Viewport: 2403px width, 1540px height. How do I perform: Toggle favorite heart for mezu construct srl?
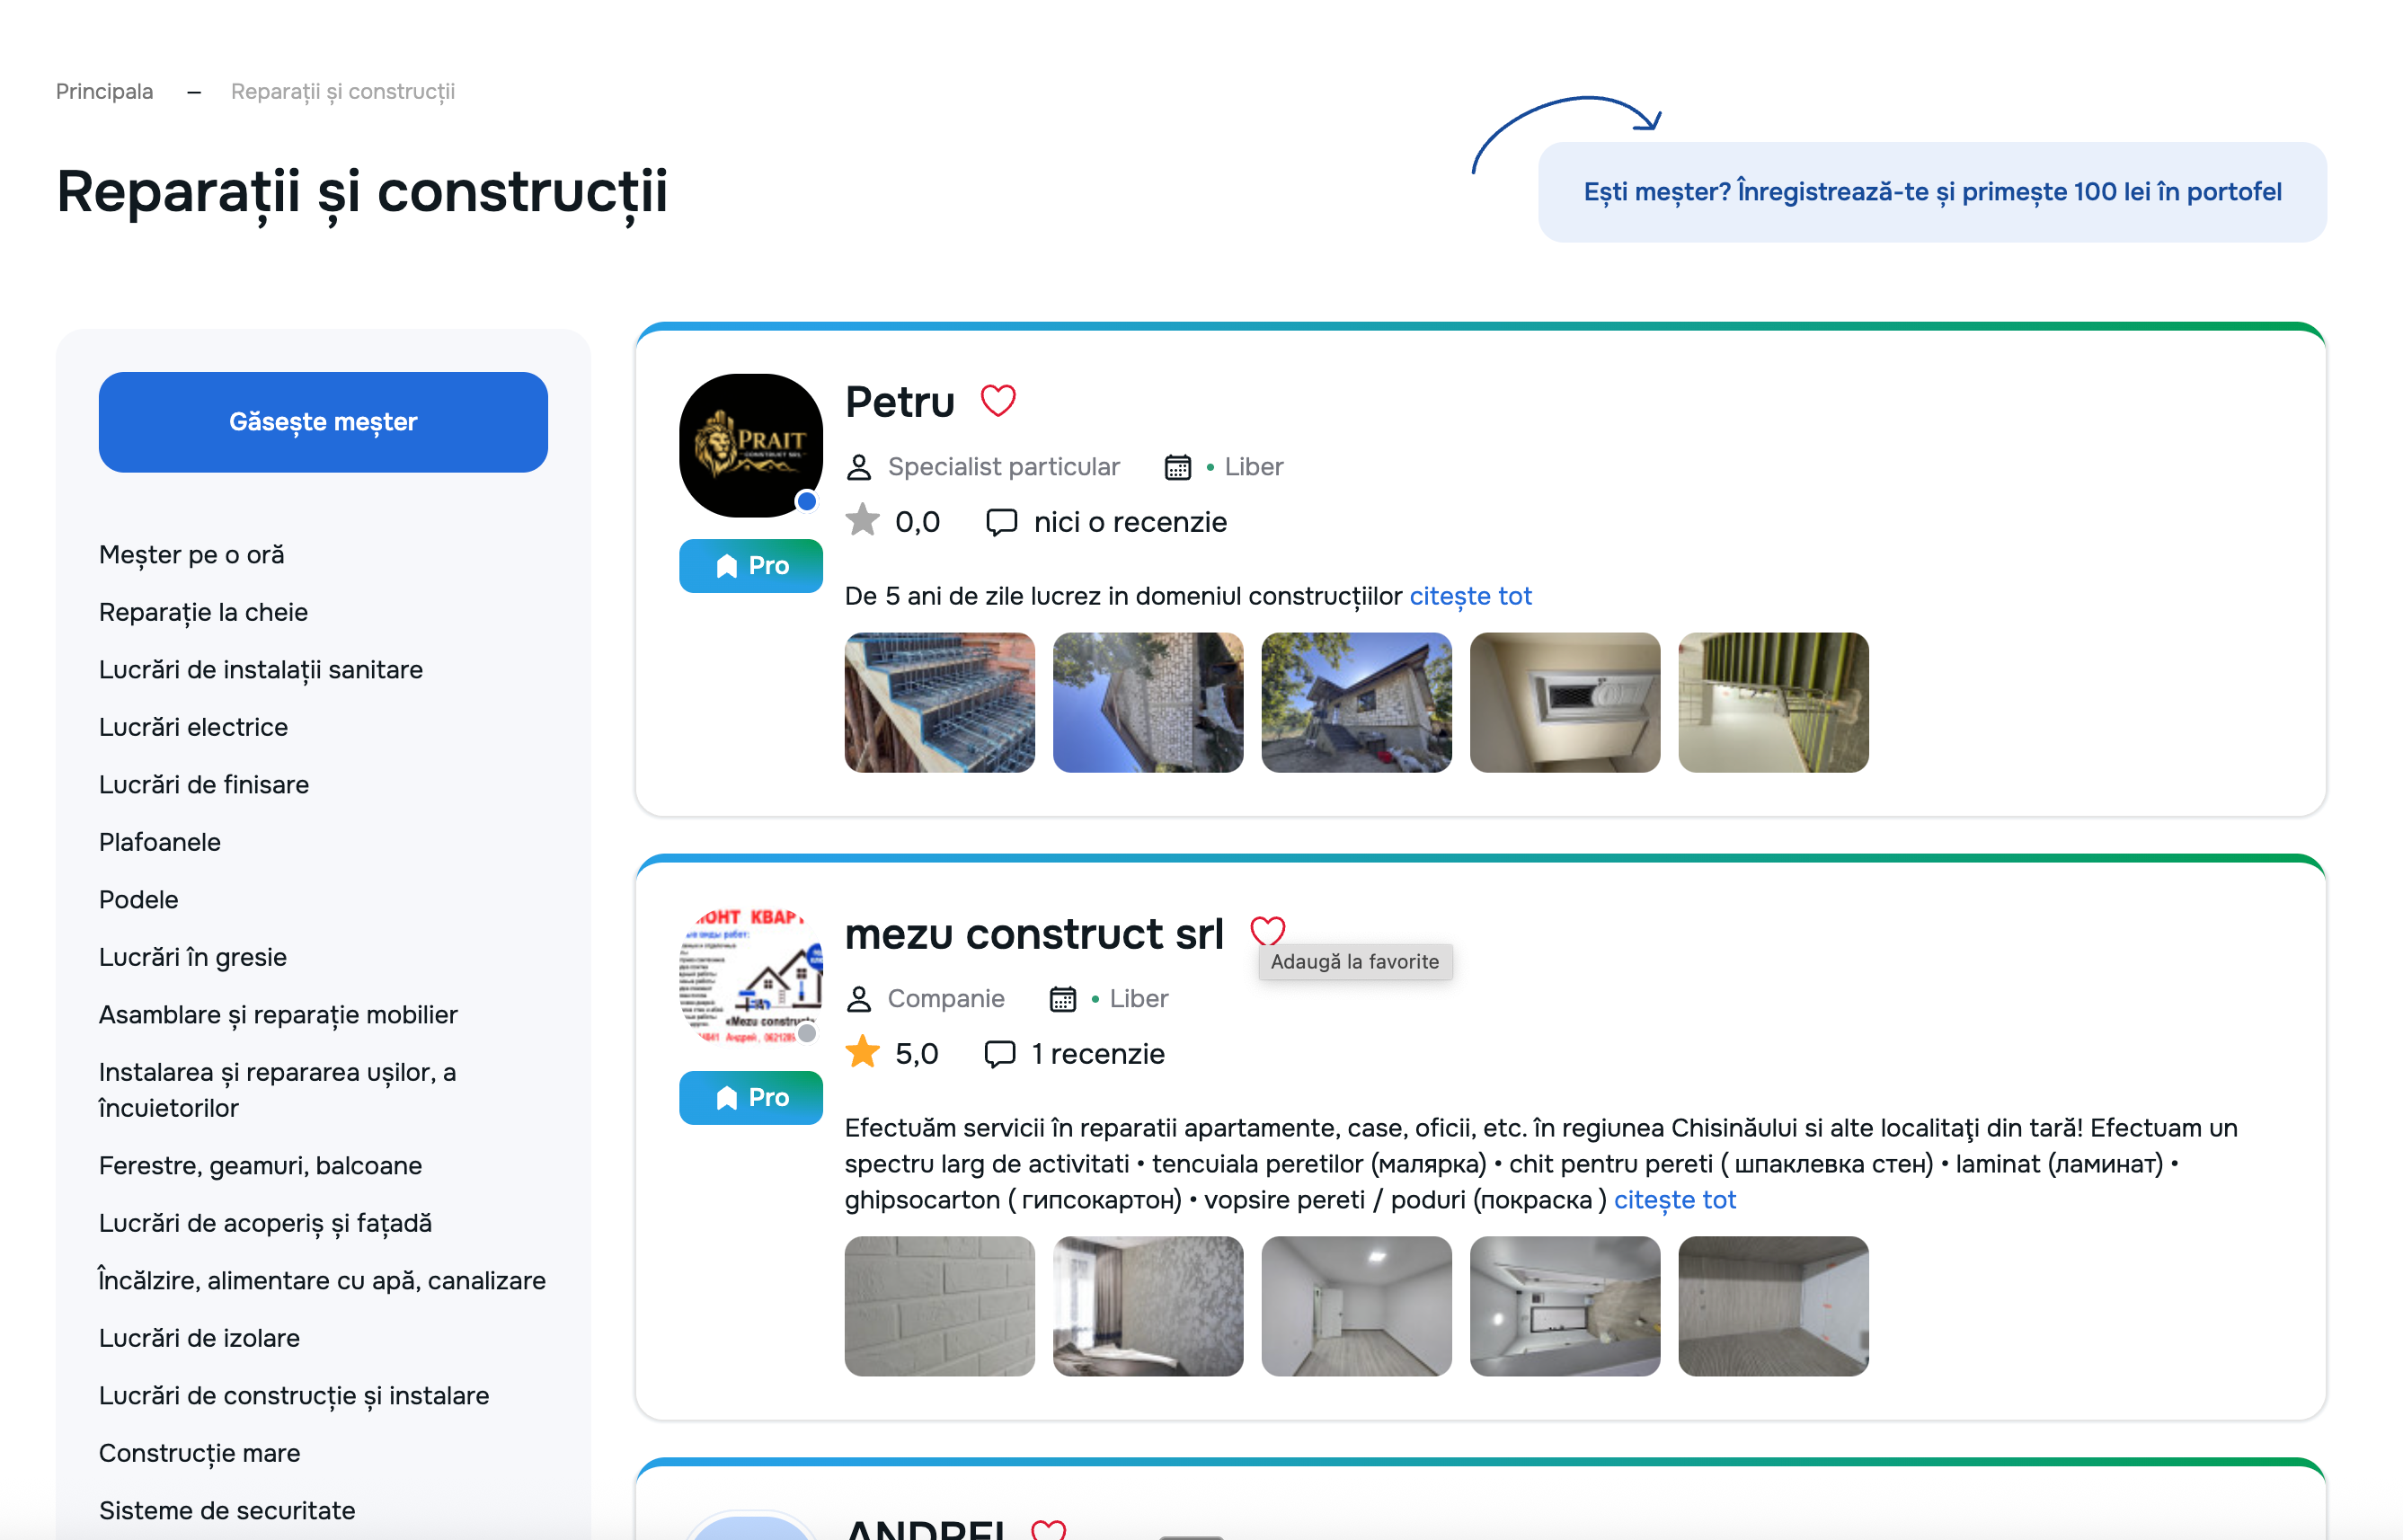pos(1267,931)
